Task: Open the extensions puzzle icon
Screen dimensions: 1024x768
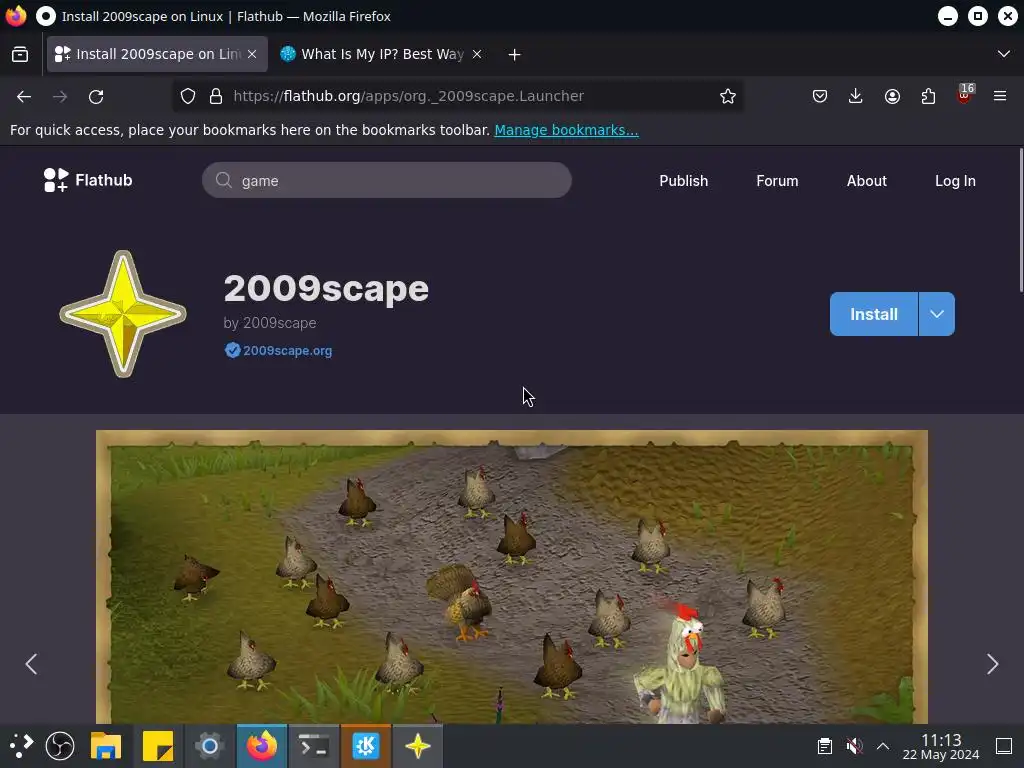Action: (928, 97)
